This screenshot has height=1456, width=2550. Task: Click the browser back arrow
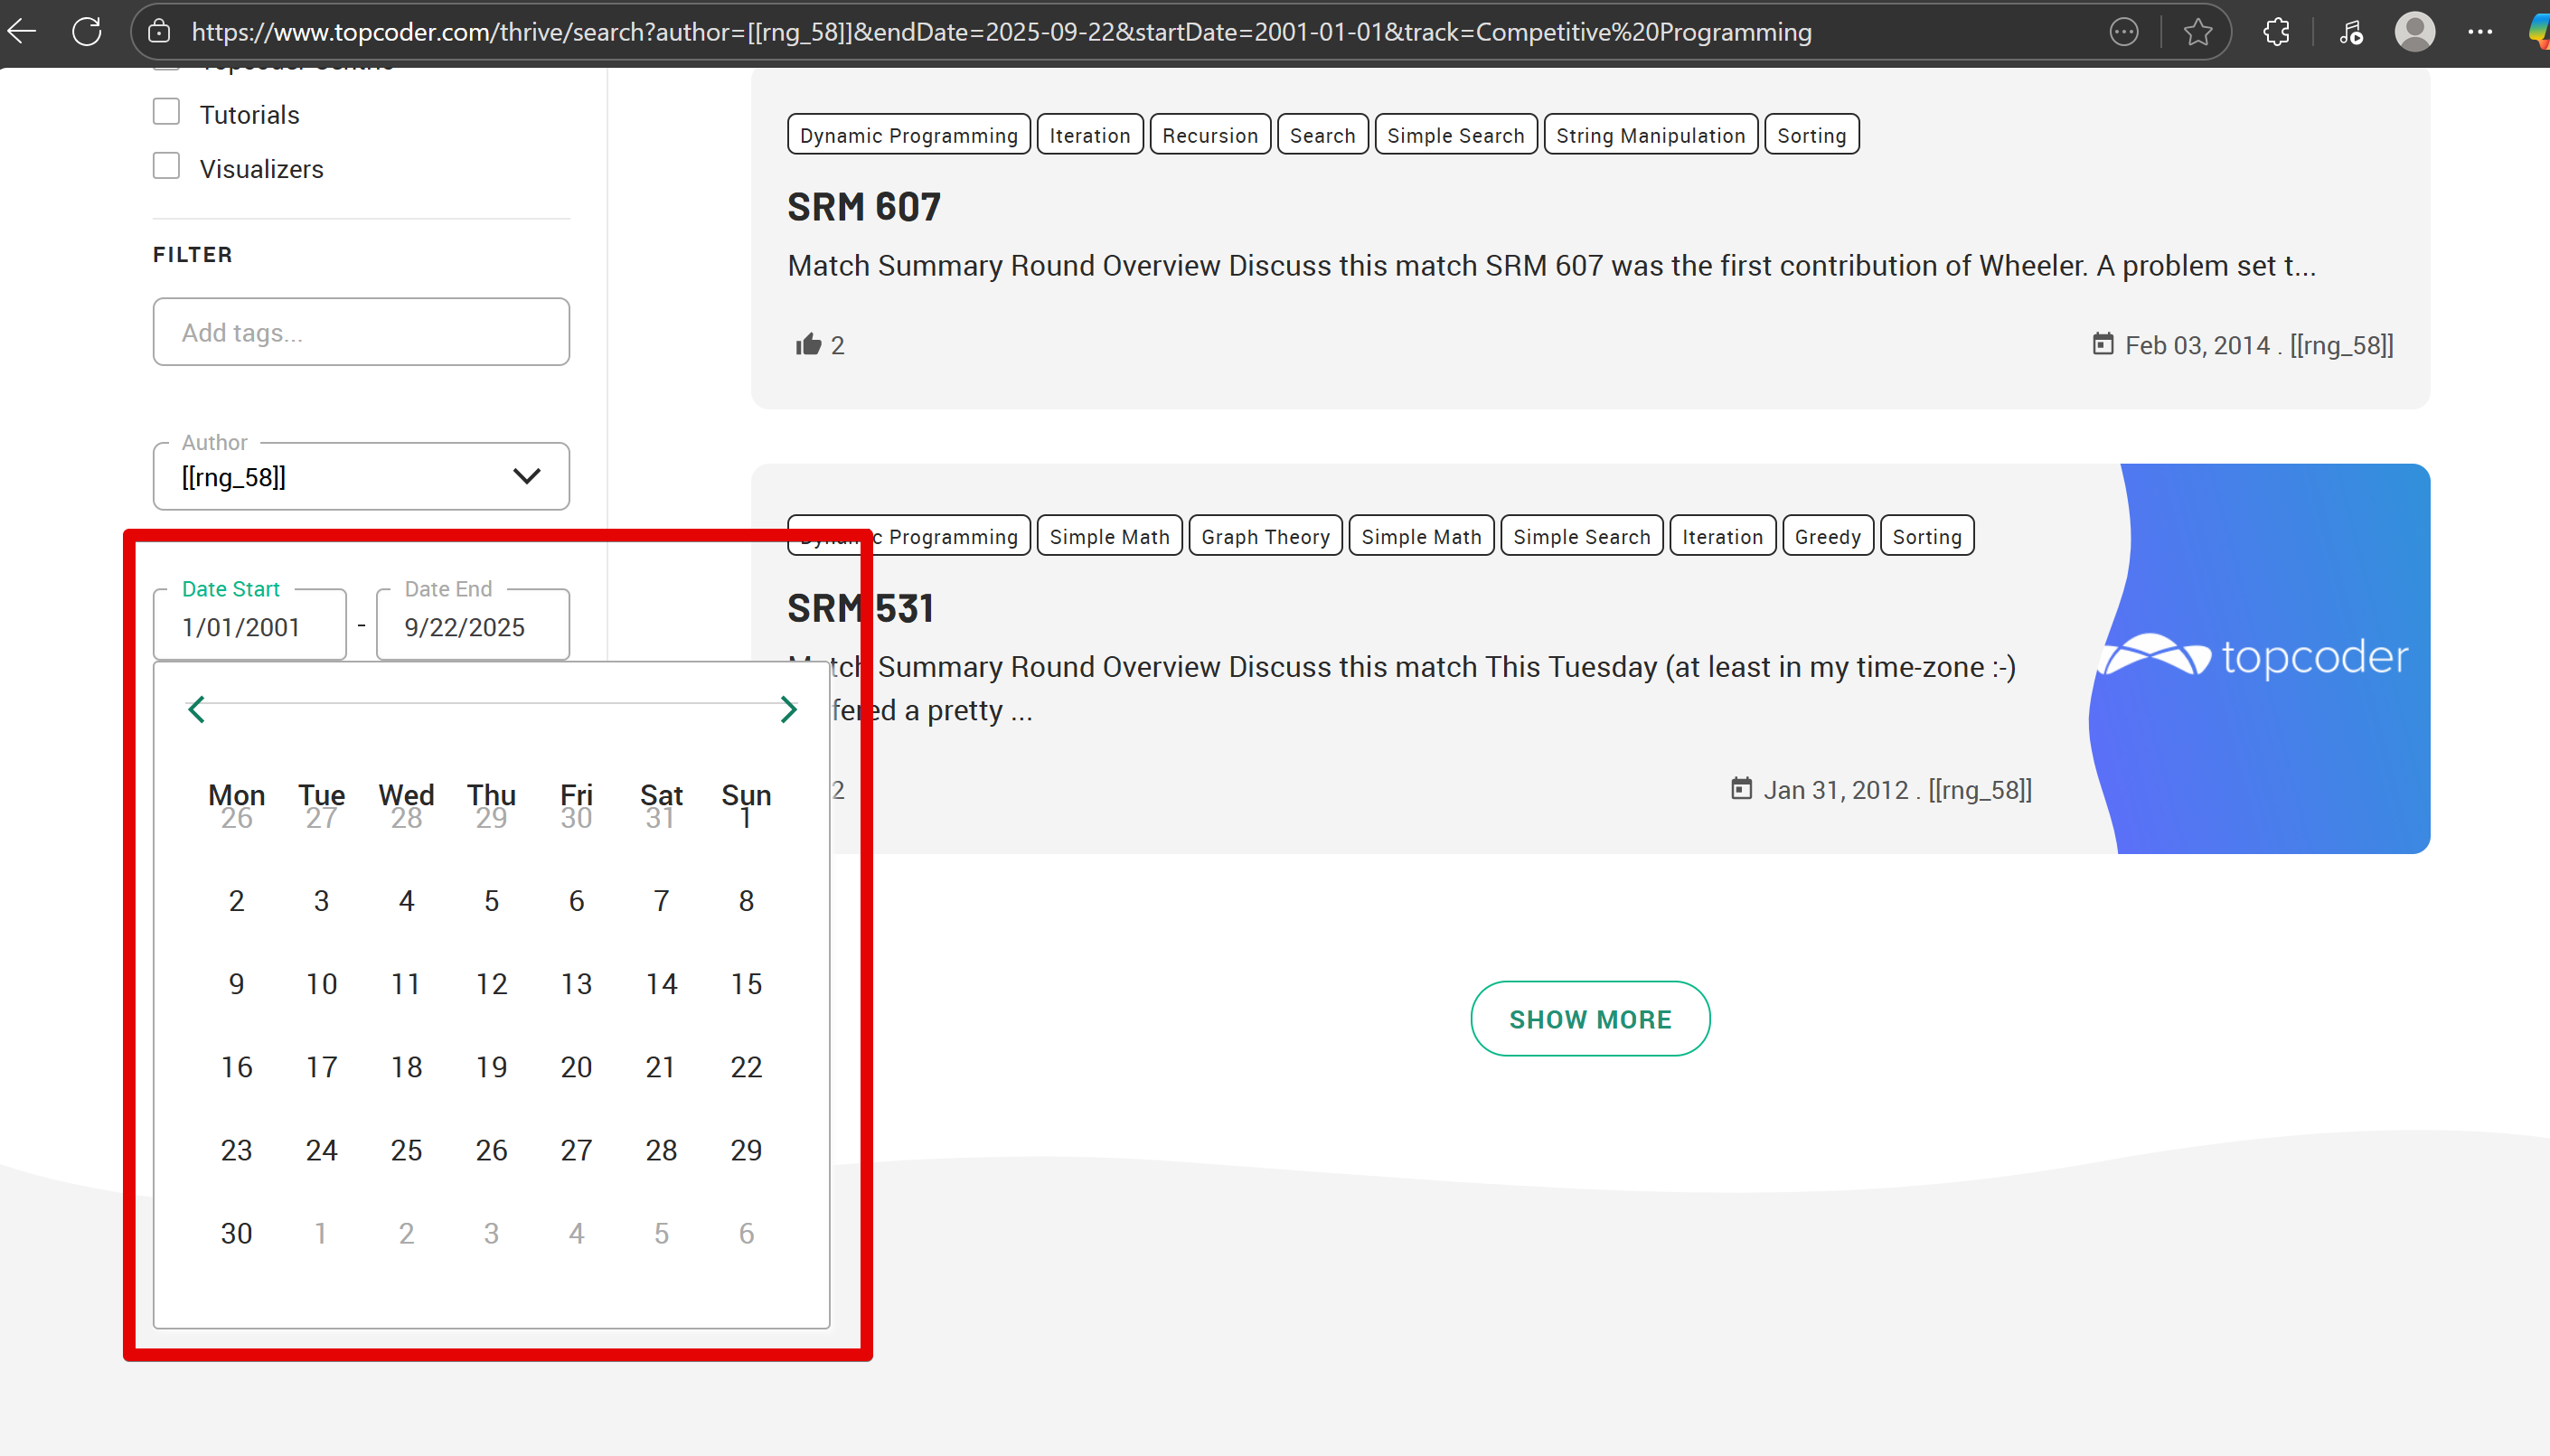(22, 31)
